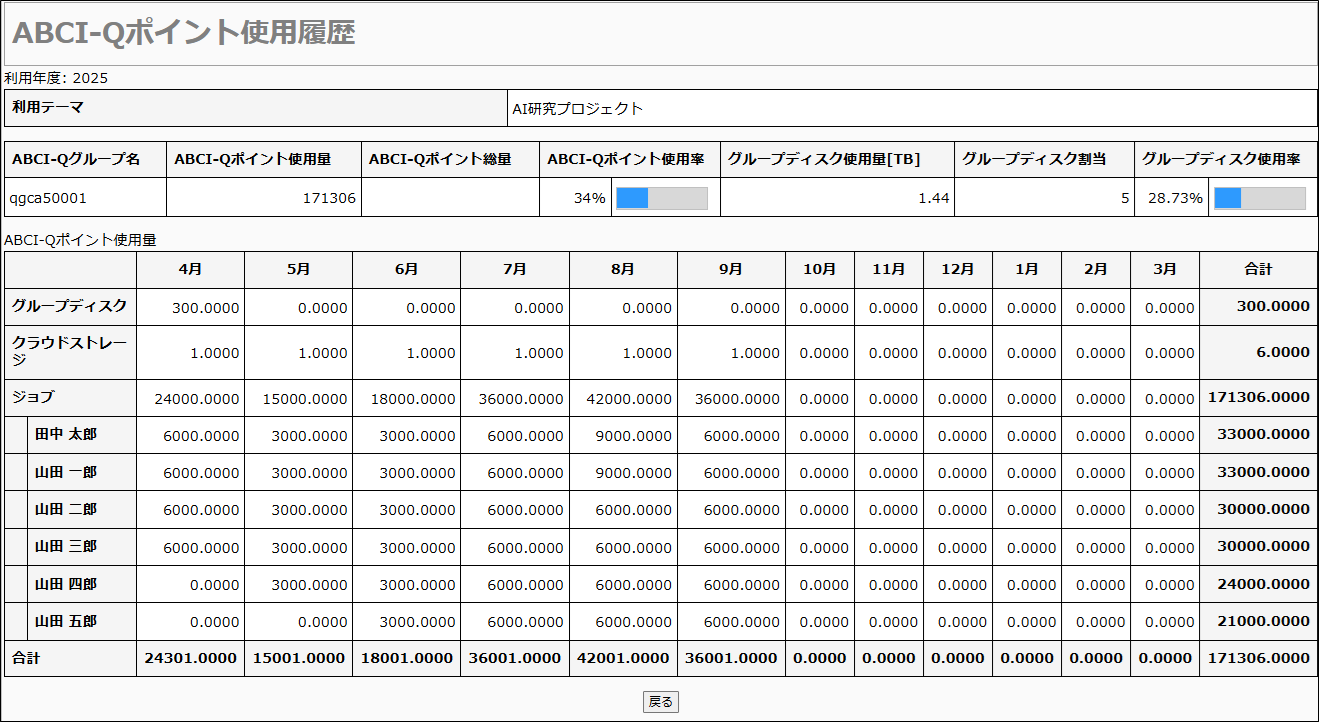Select the ABCI-Qポイント使用履歴 page heading
Screen dimensions: 1319x722
(184, 33)
